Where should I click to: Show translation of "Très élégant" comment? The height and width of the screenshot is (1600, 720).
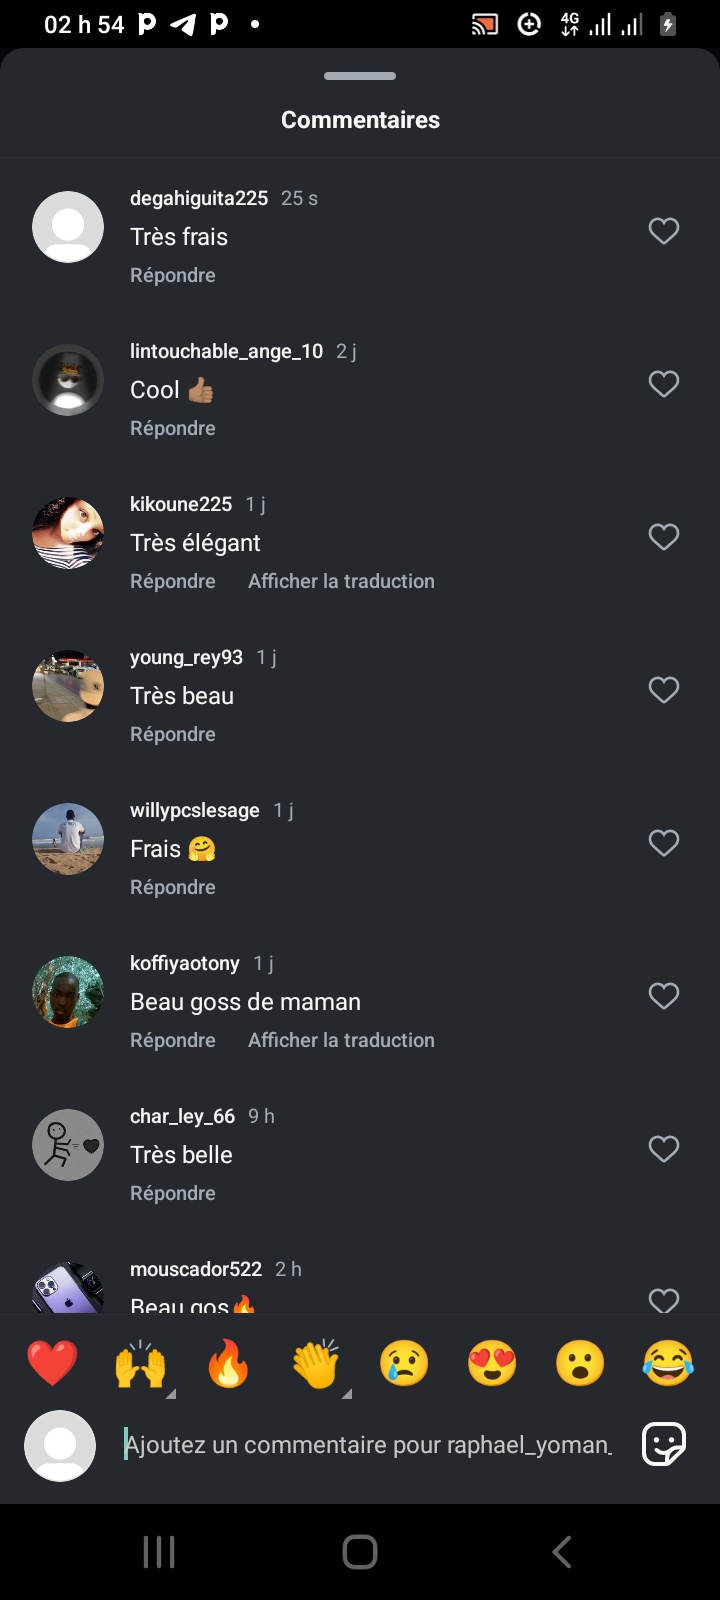(x=341, y=581)
